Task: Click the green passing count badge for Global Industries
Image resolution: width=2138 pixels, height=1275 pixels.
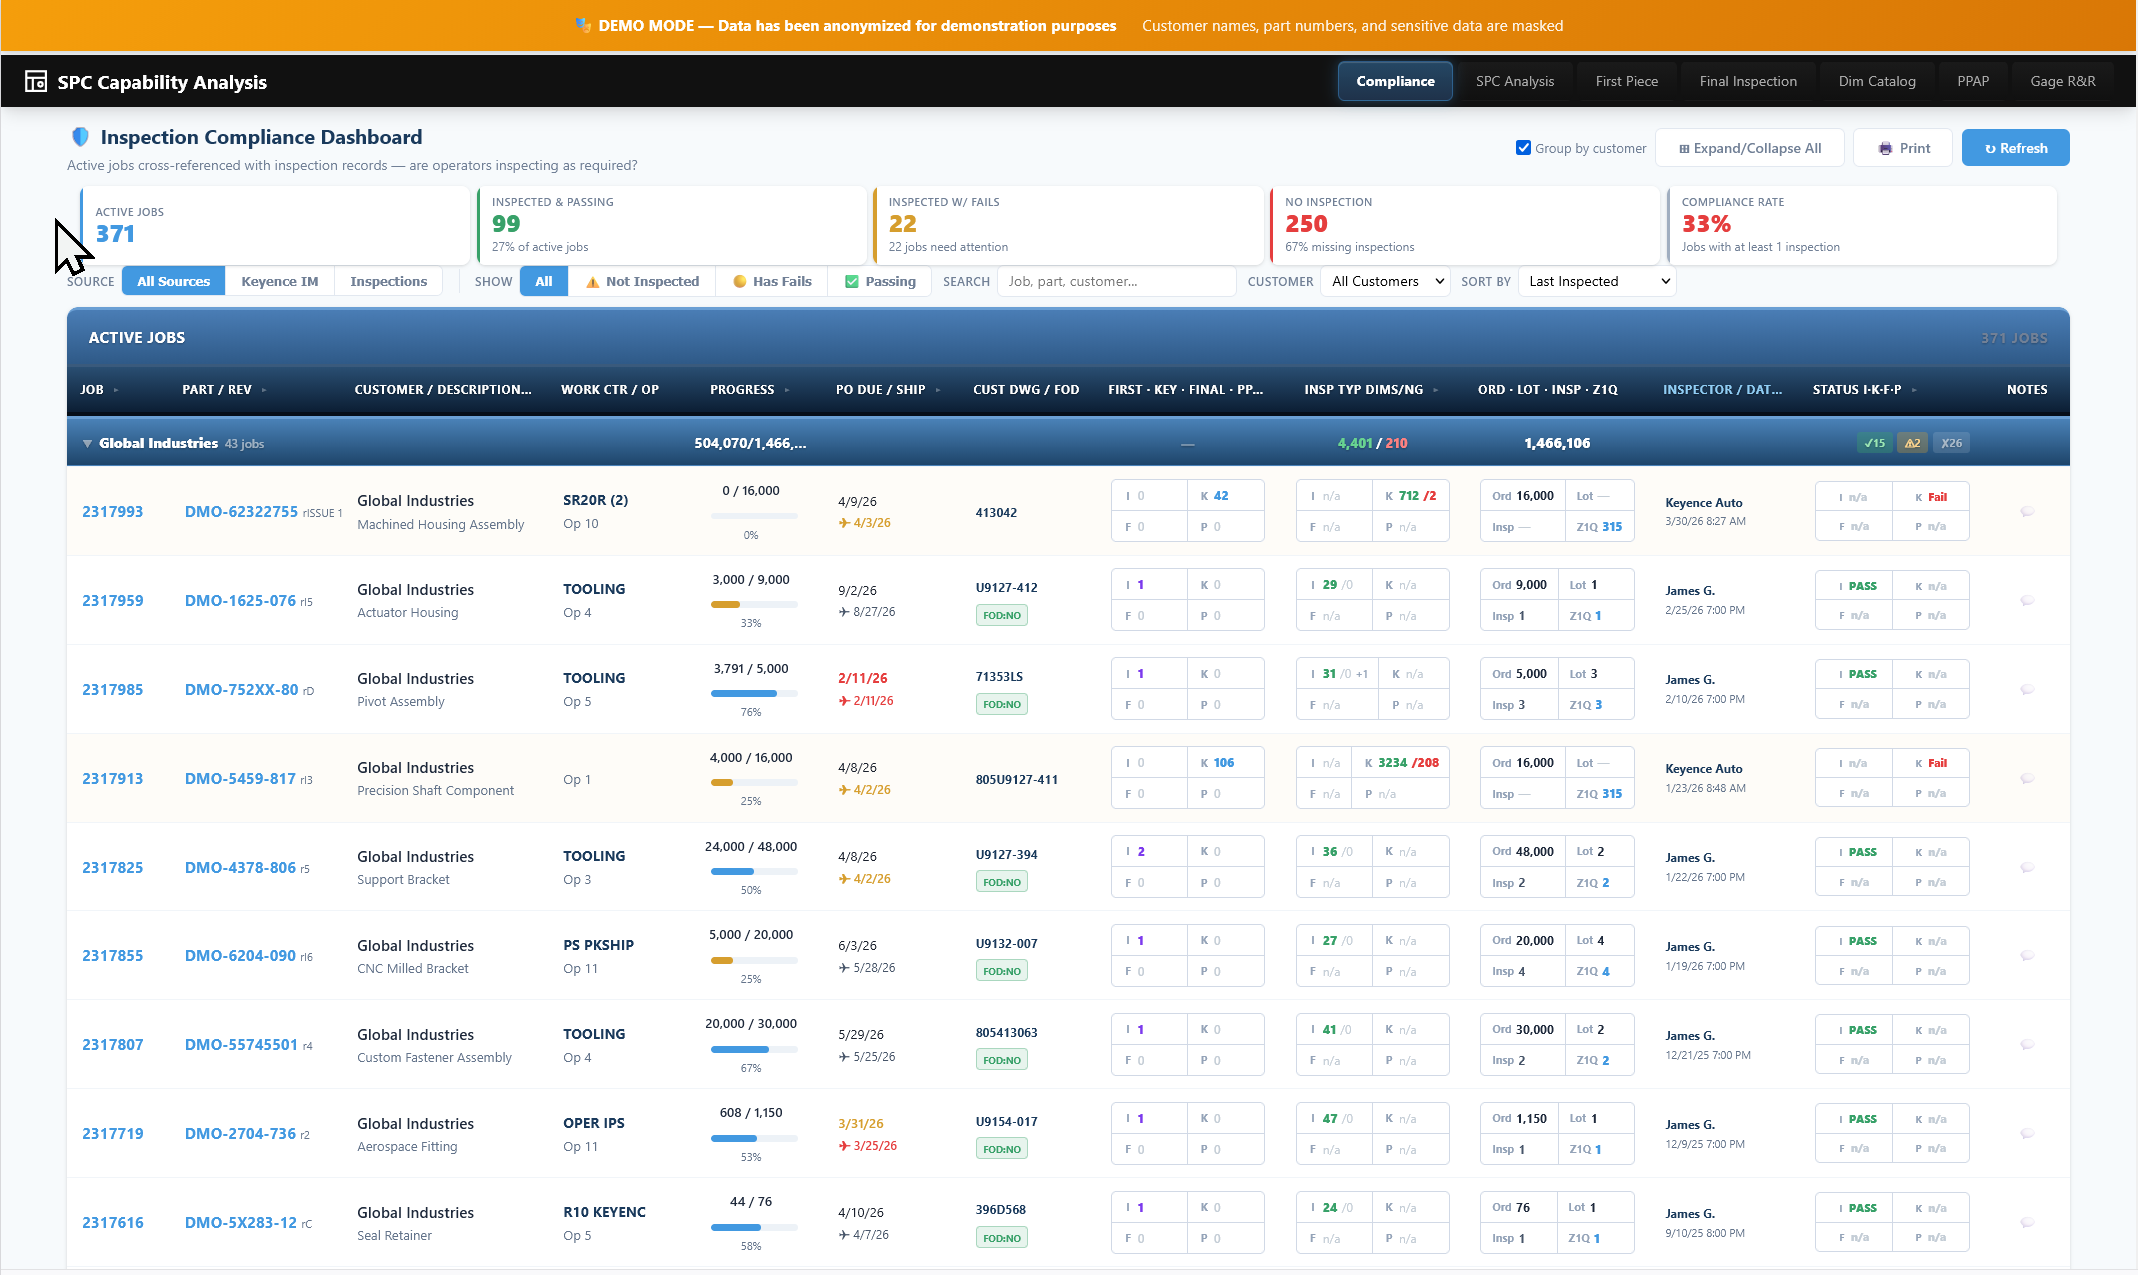Action: 1874,443
